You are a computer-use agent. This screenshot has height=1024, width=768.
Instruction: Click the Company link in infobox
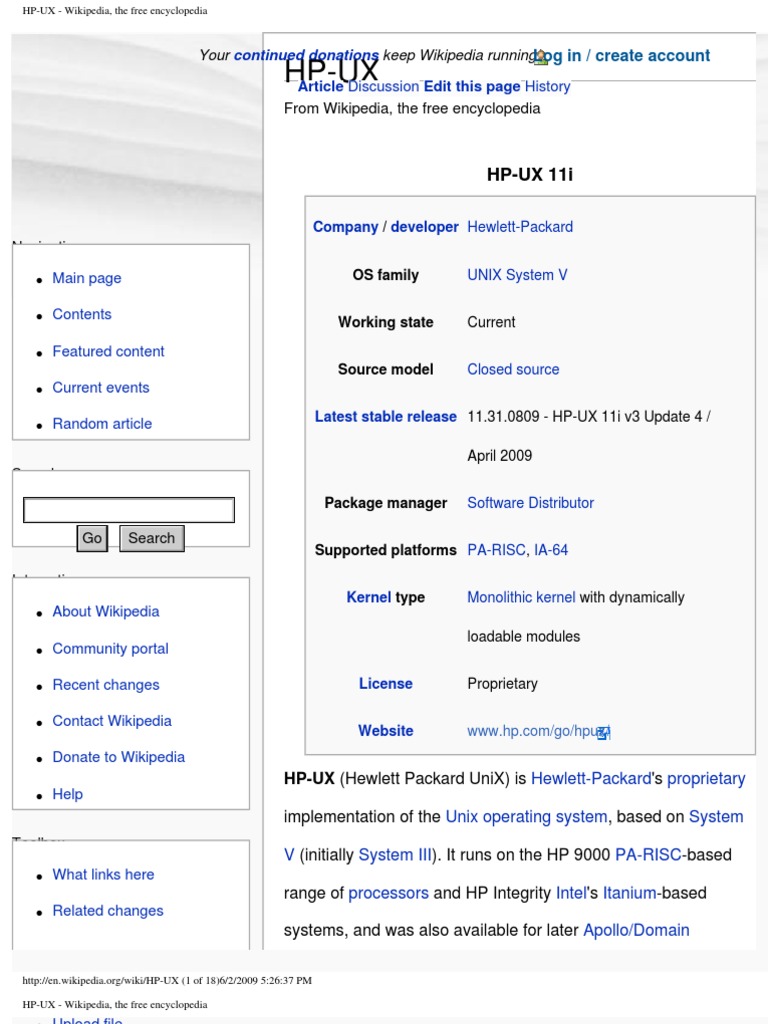(x=345, y=227)
